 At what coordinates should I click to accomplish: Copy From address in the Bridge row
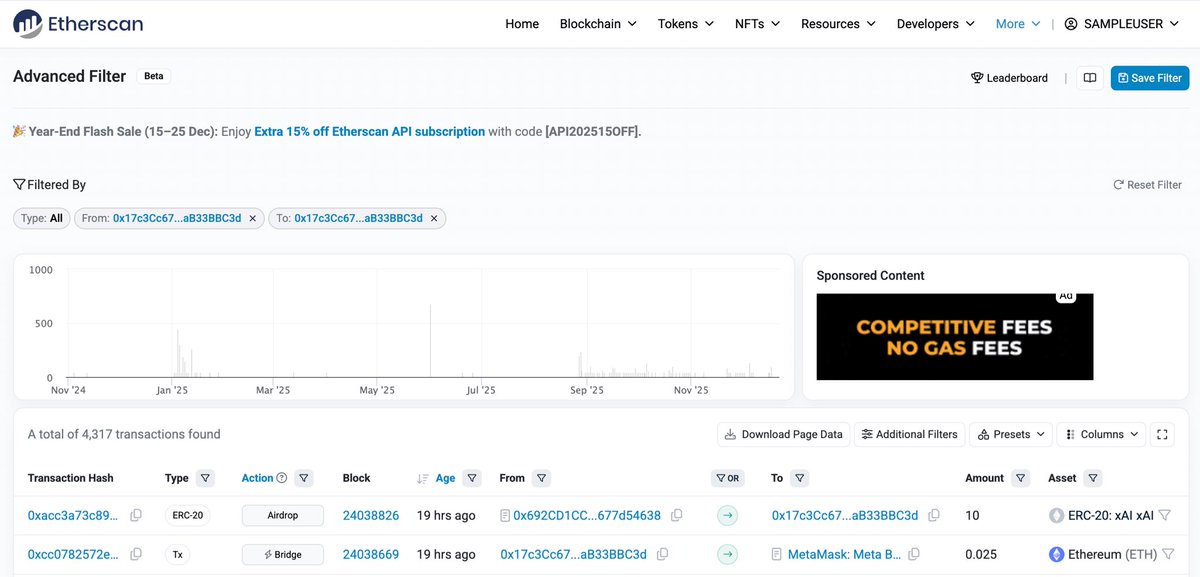point(663,554)
